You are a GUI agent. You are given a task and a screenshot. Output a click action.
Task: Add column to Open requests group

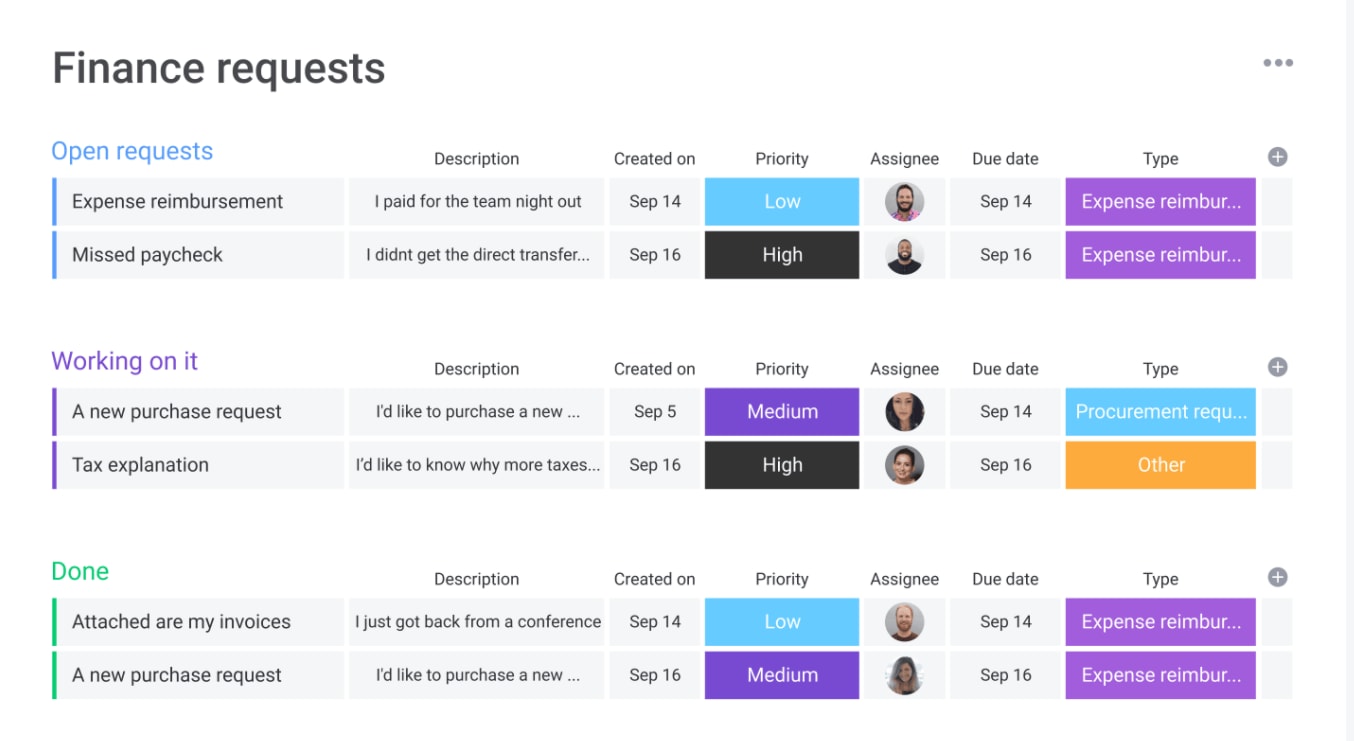click(1277, 157)
